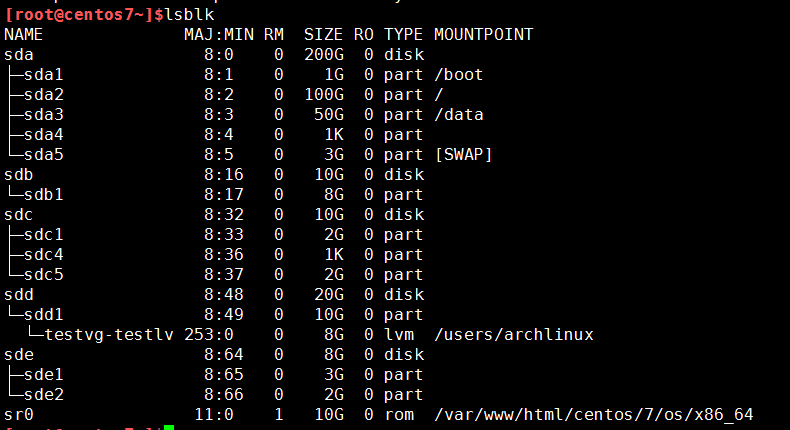Select the sdc4 partition entry
This screenshot has width=790, height=430.
click(x=43, y=255)
